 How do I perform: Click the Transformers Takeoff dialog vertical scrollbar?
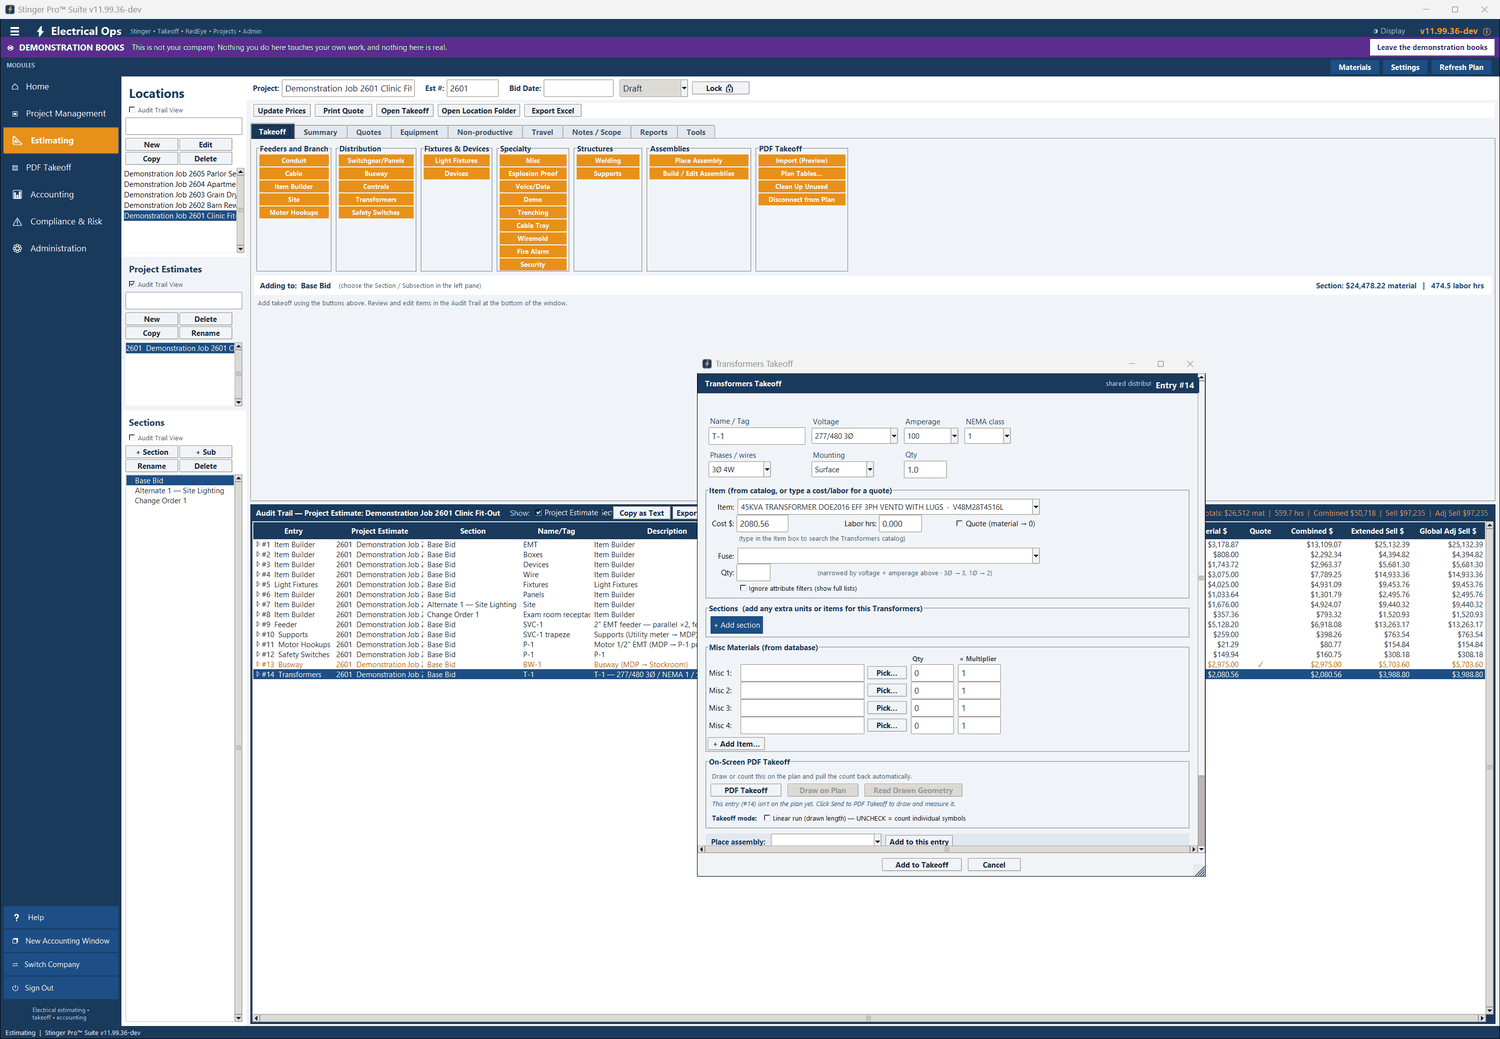(x=1201, y=612)
